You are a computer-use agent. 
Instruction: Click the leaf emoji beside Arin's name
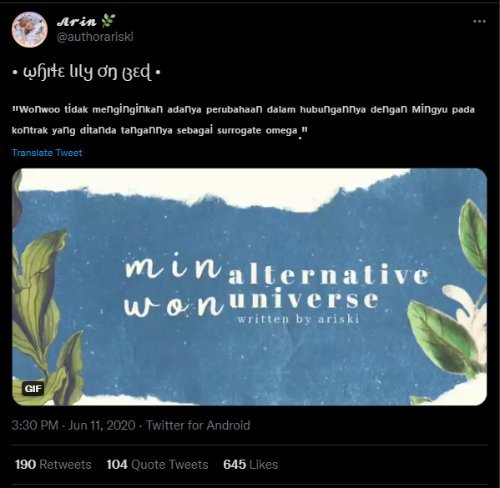108,21
